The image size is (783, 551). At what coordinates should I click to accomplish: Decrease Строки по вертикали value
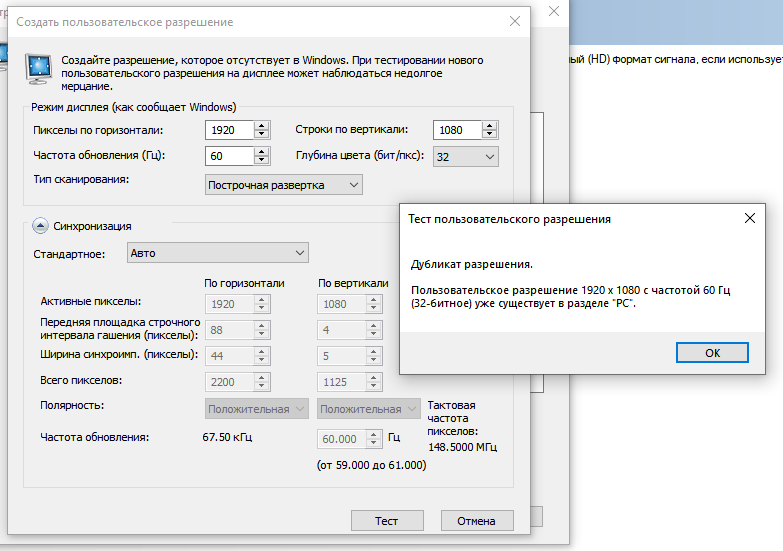coord(489,135)
